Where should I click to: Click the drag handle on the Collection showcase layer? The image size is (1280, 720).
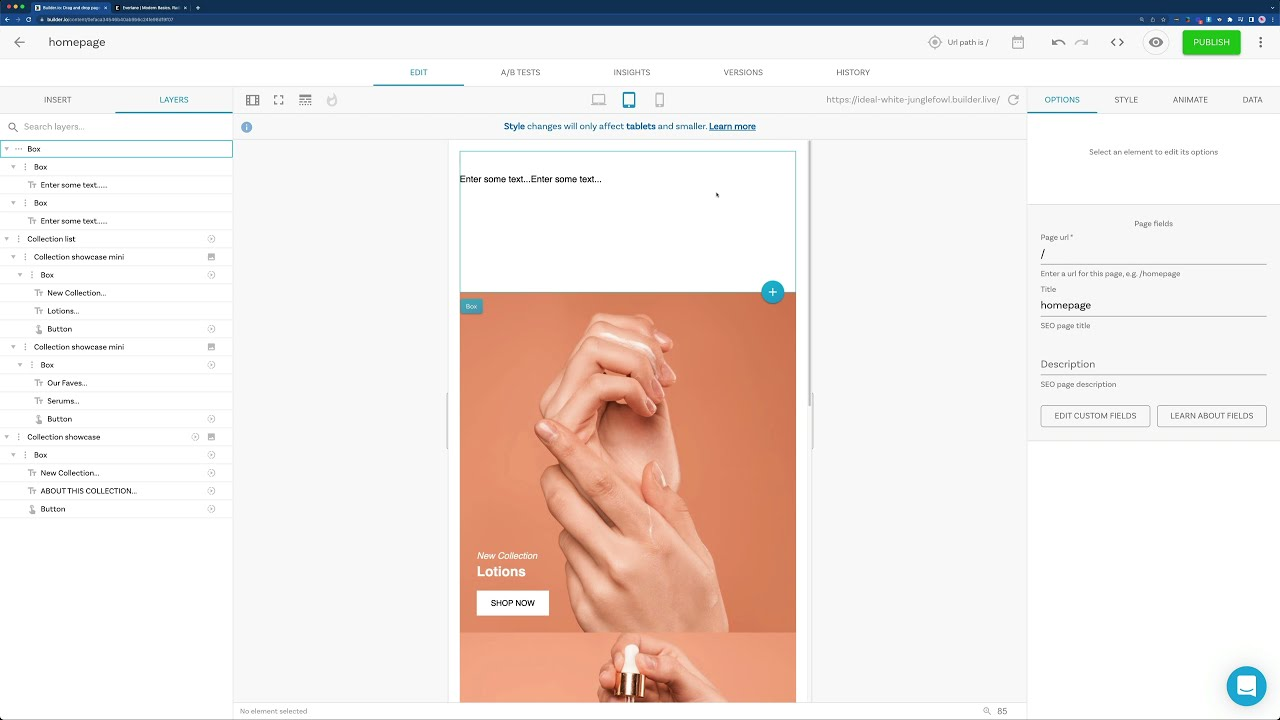[18, 437]
